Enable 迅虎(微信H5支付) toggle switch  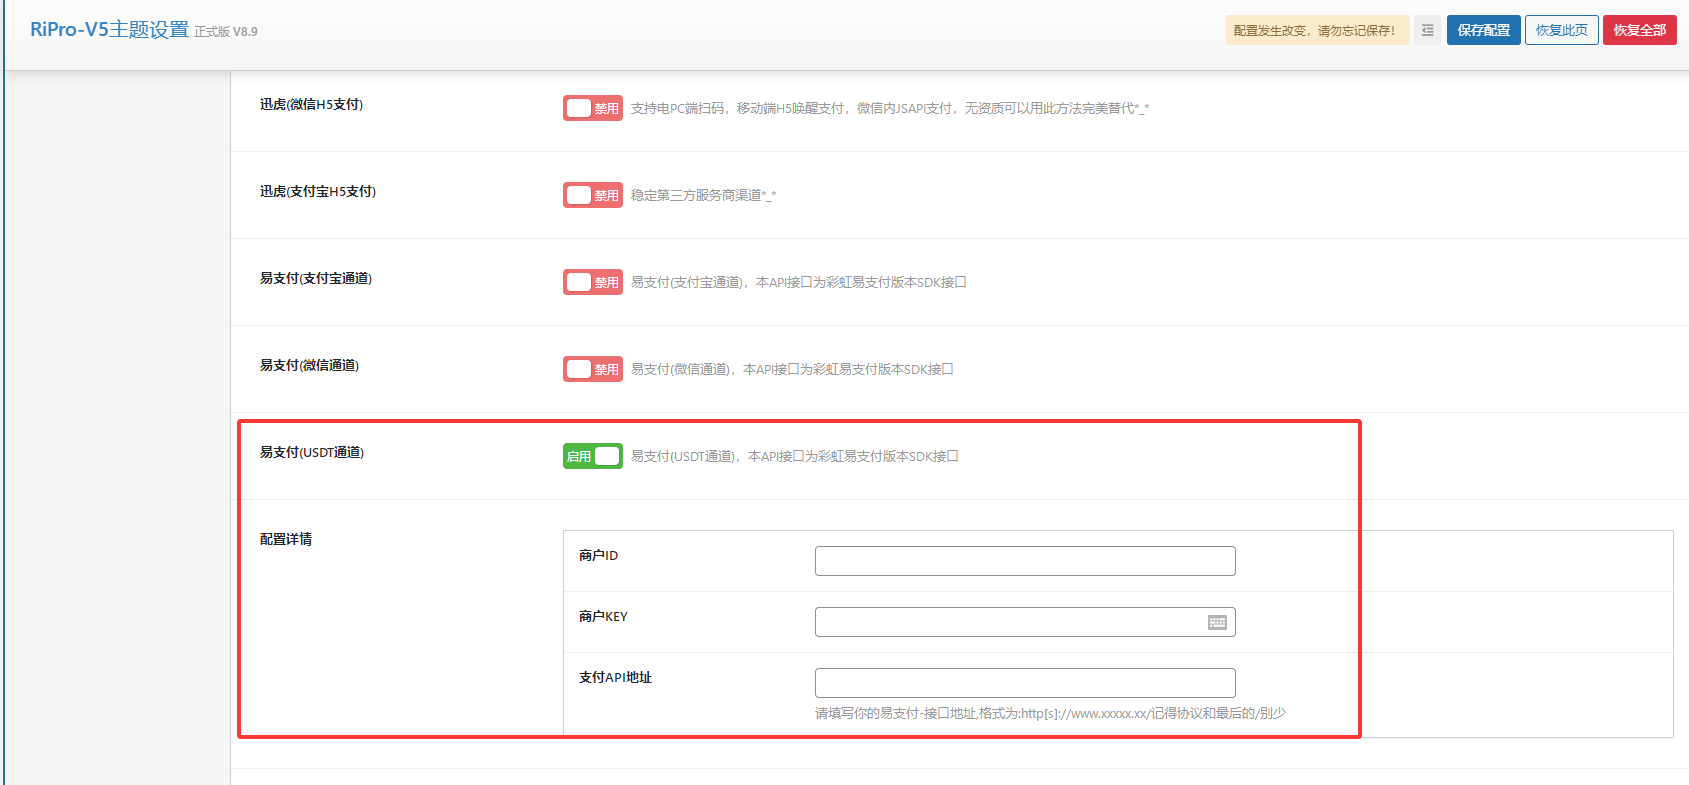(x=593, y=108)
